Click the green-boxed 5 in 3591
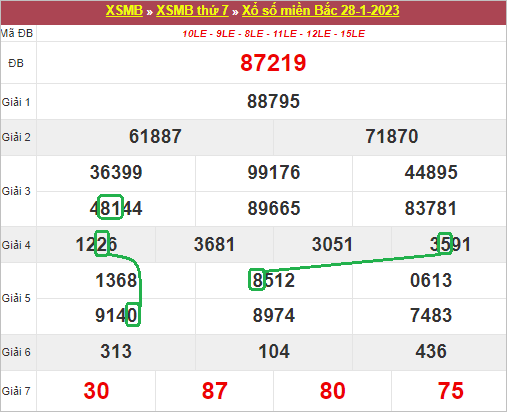507x412 pixels. click(x=445, y=244)
